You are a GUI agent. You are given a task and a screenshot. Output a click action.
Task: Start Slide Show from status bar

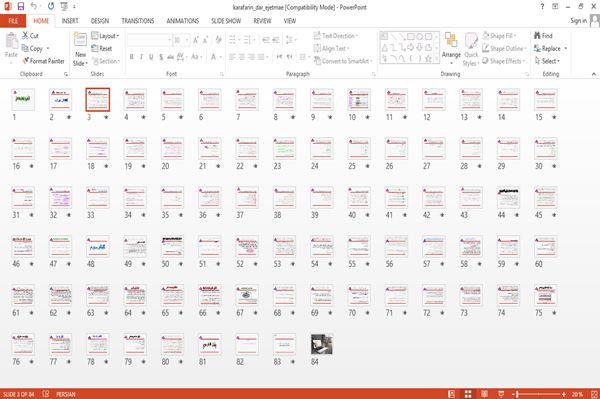[x=501, y=394]
